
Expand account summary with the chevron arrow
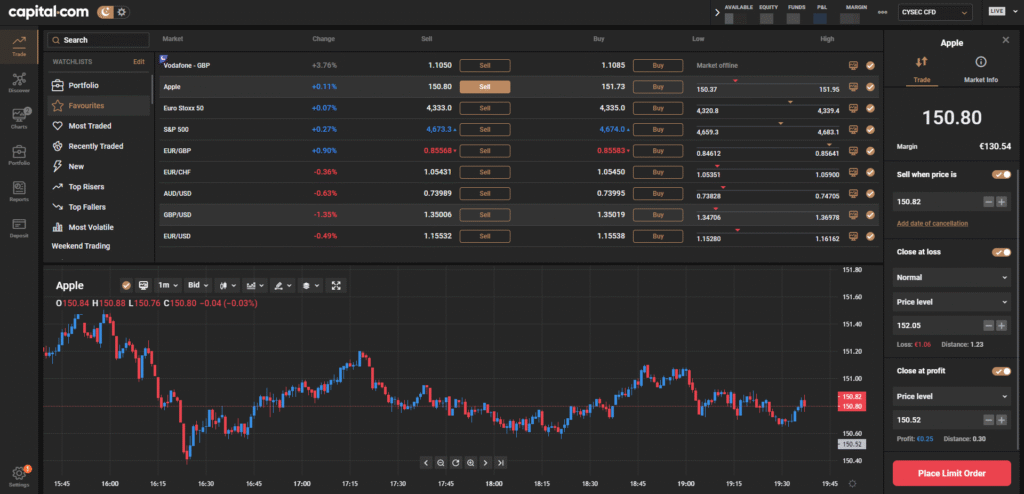pyautogui.click(x=717, y=12)
